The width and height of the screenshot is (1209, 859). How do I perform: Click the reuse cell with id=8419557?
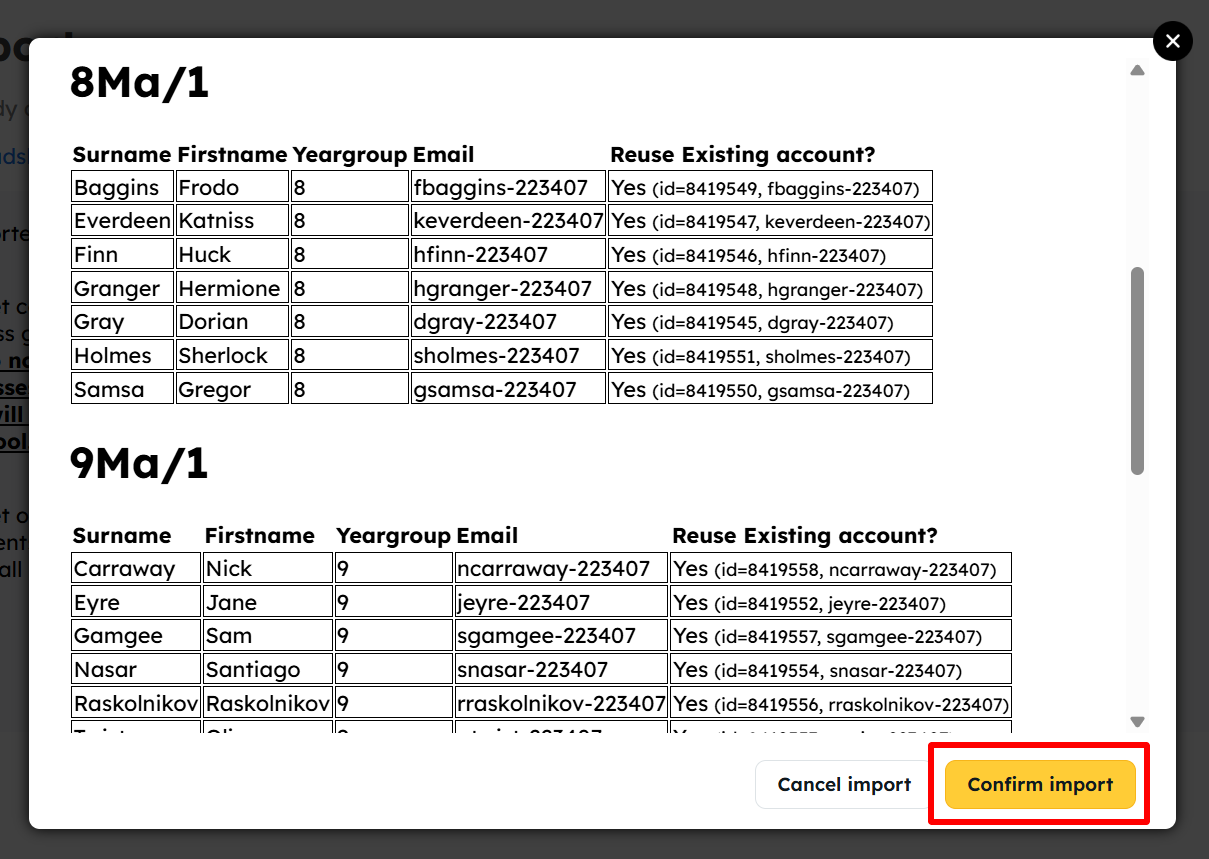pos(841,635)
